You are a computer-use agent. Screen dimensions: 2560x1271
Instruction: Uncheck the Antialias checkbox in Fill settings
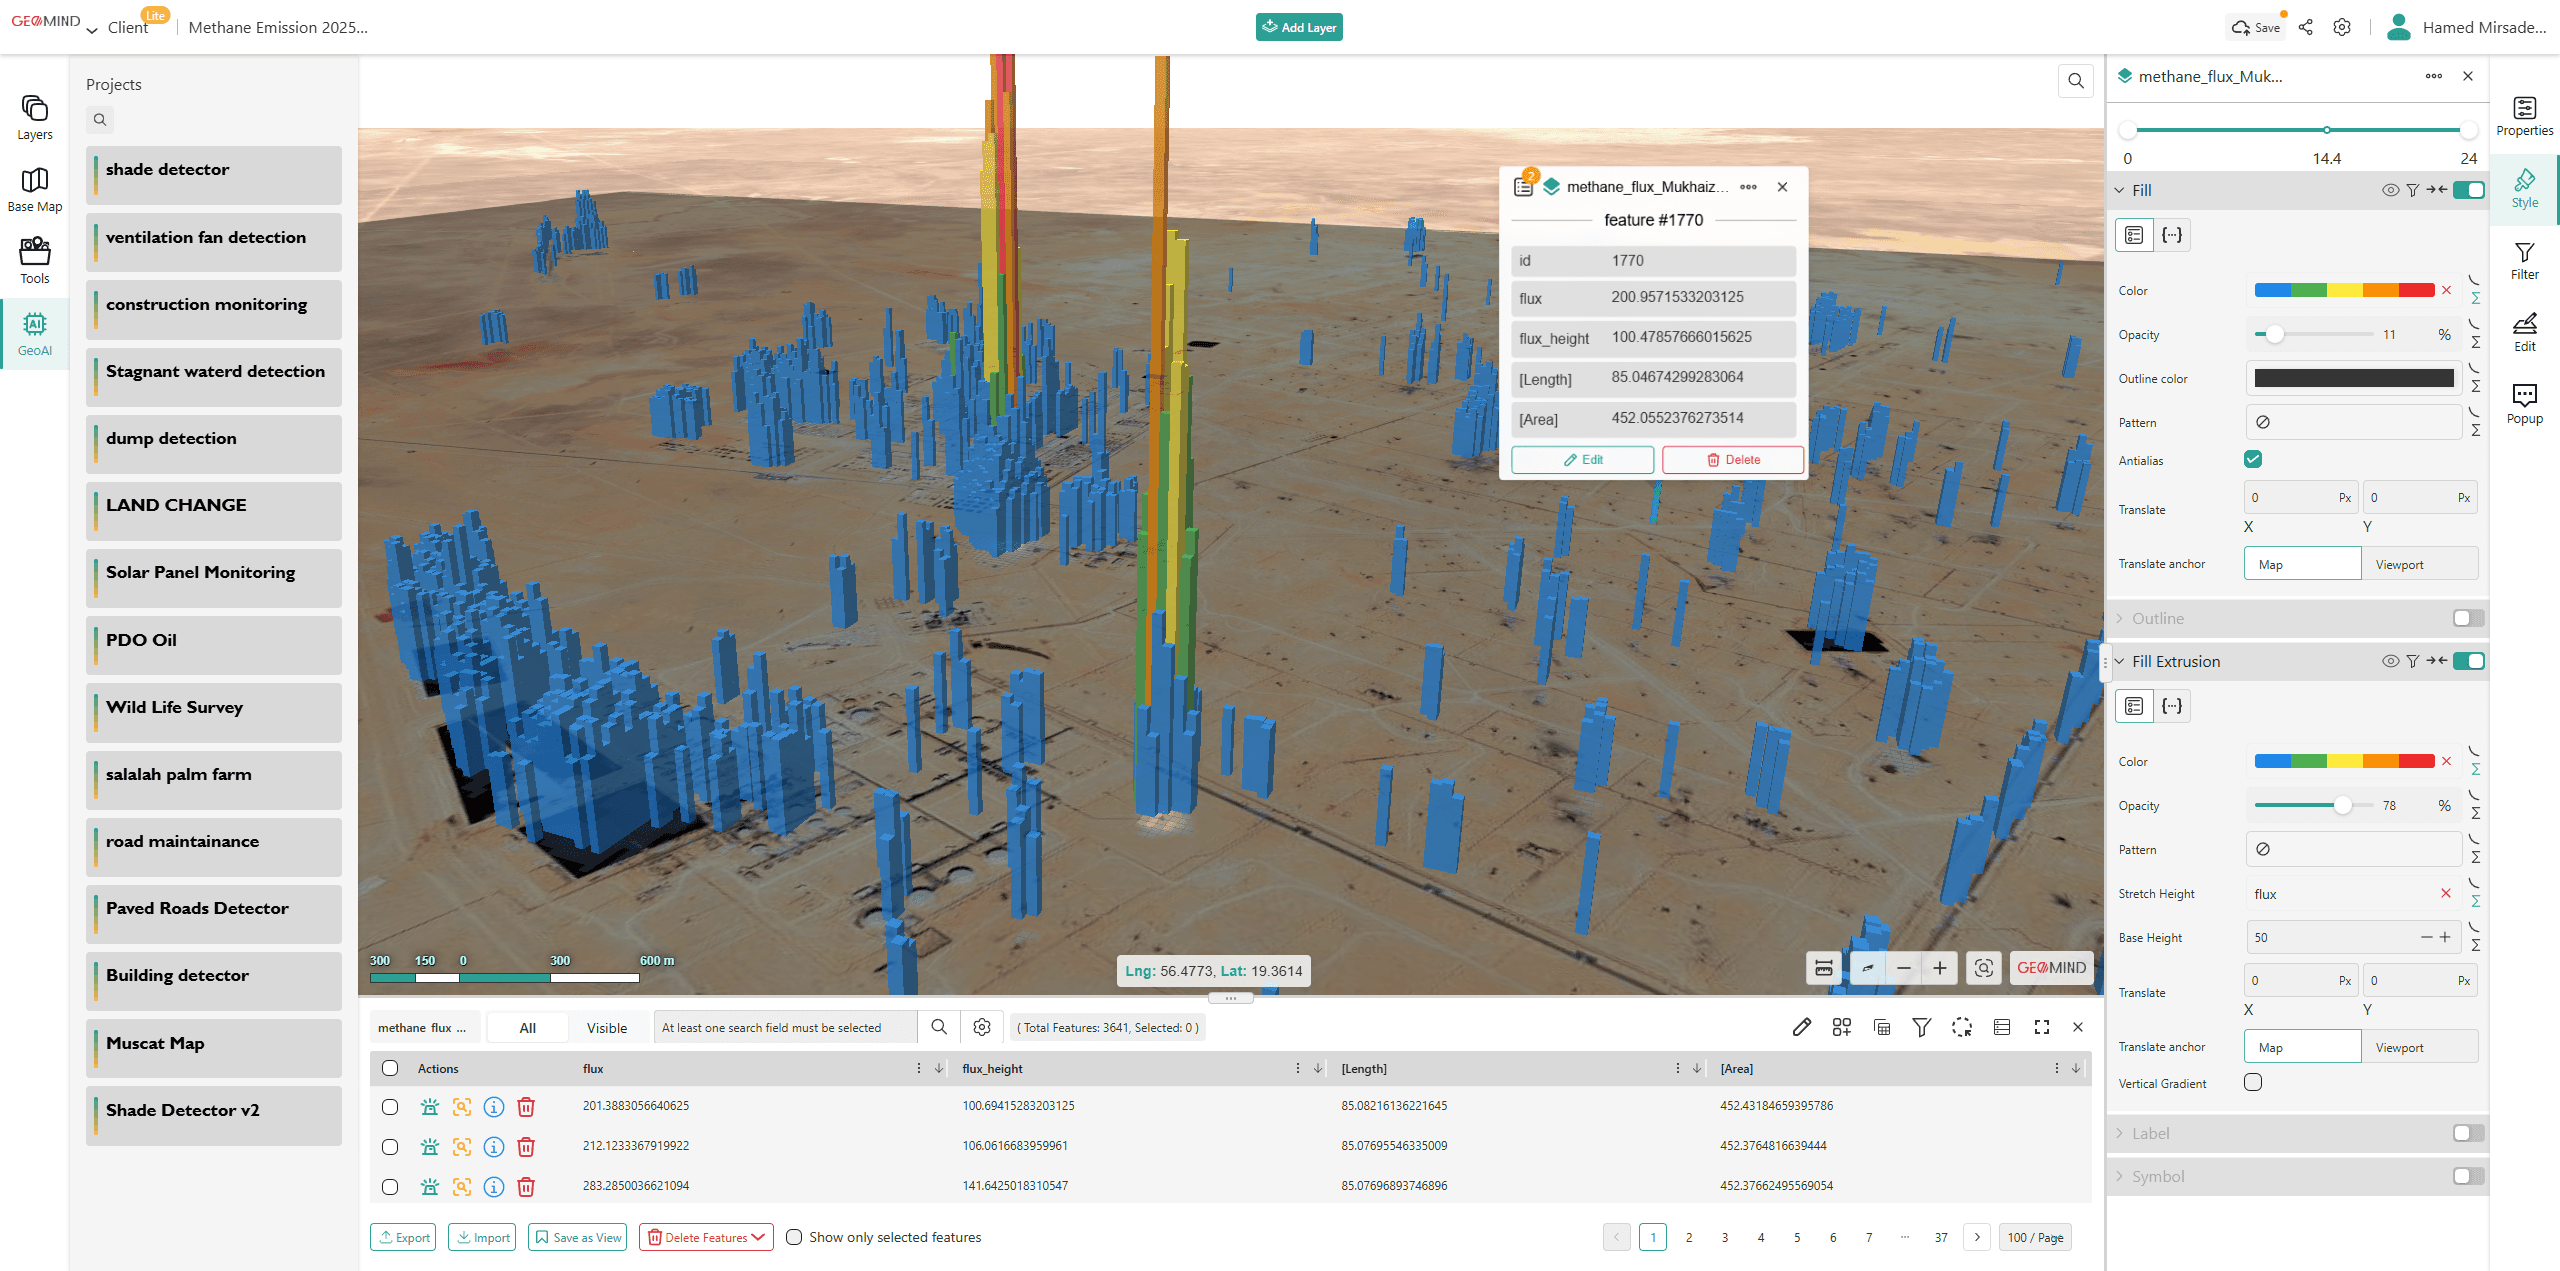(x=2252, y=459)
